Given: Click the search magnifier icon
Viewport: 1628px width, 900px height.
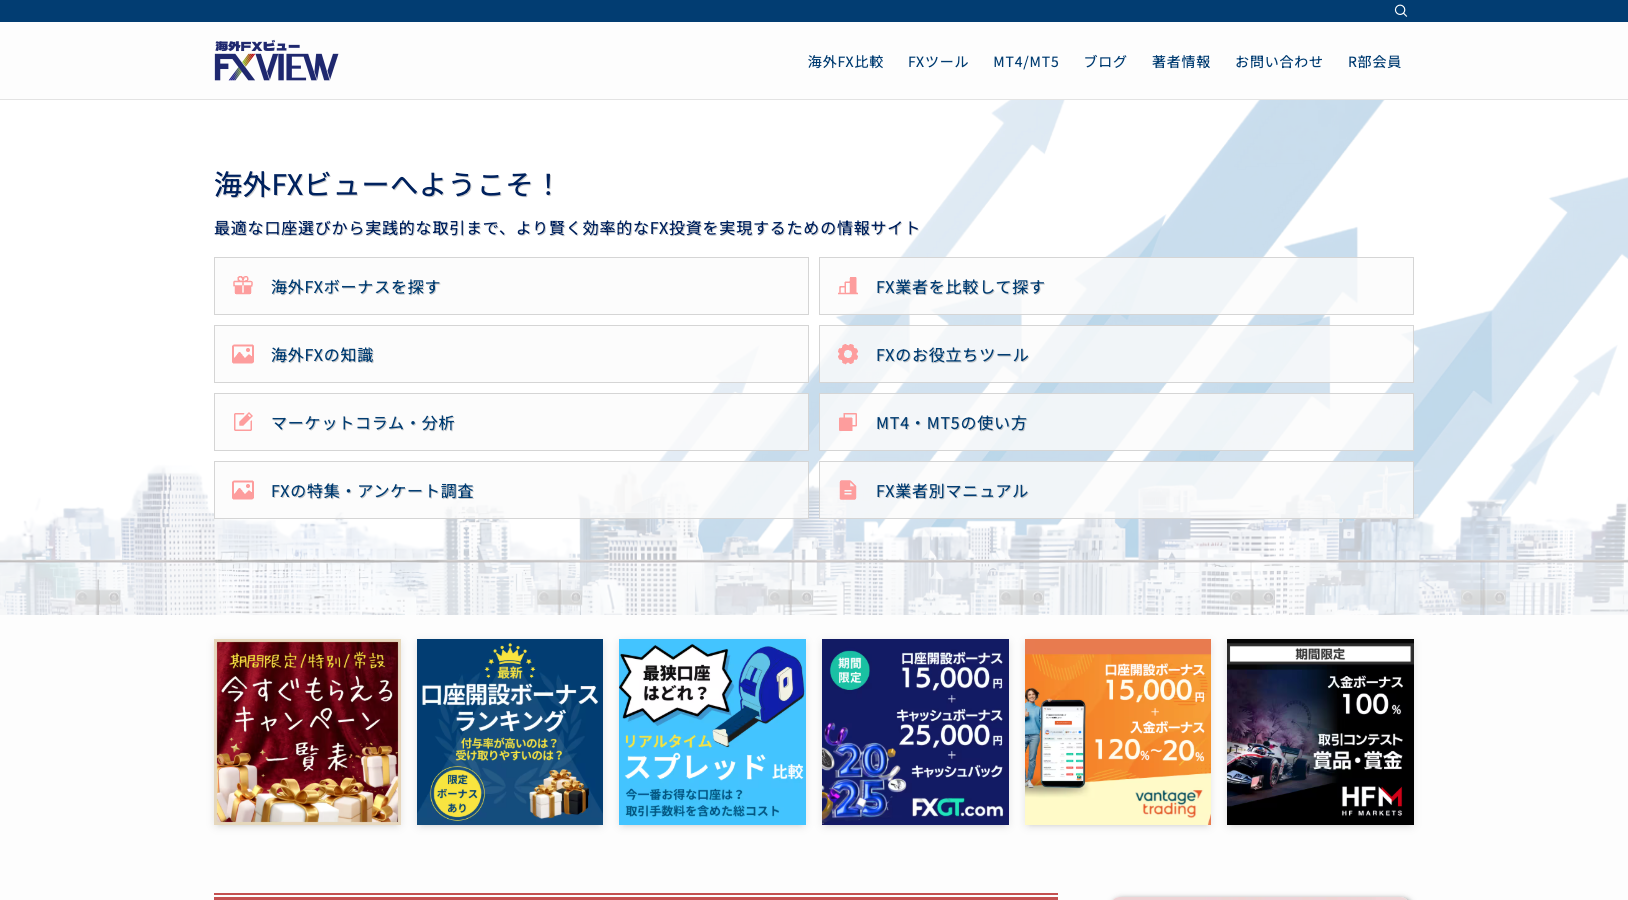Looking at the screenshot, I should click(1400, 11).
